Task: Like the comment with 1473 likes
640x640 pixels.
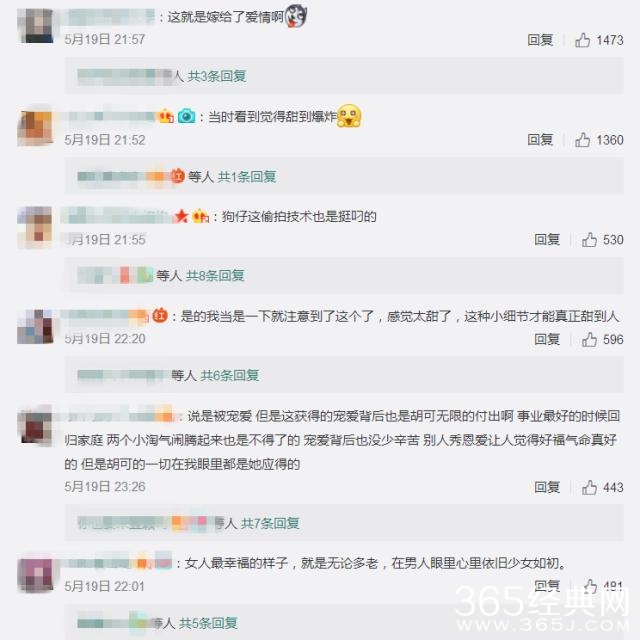Action: tap(582, 40)
